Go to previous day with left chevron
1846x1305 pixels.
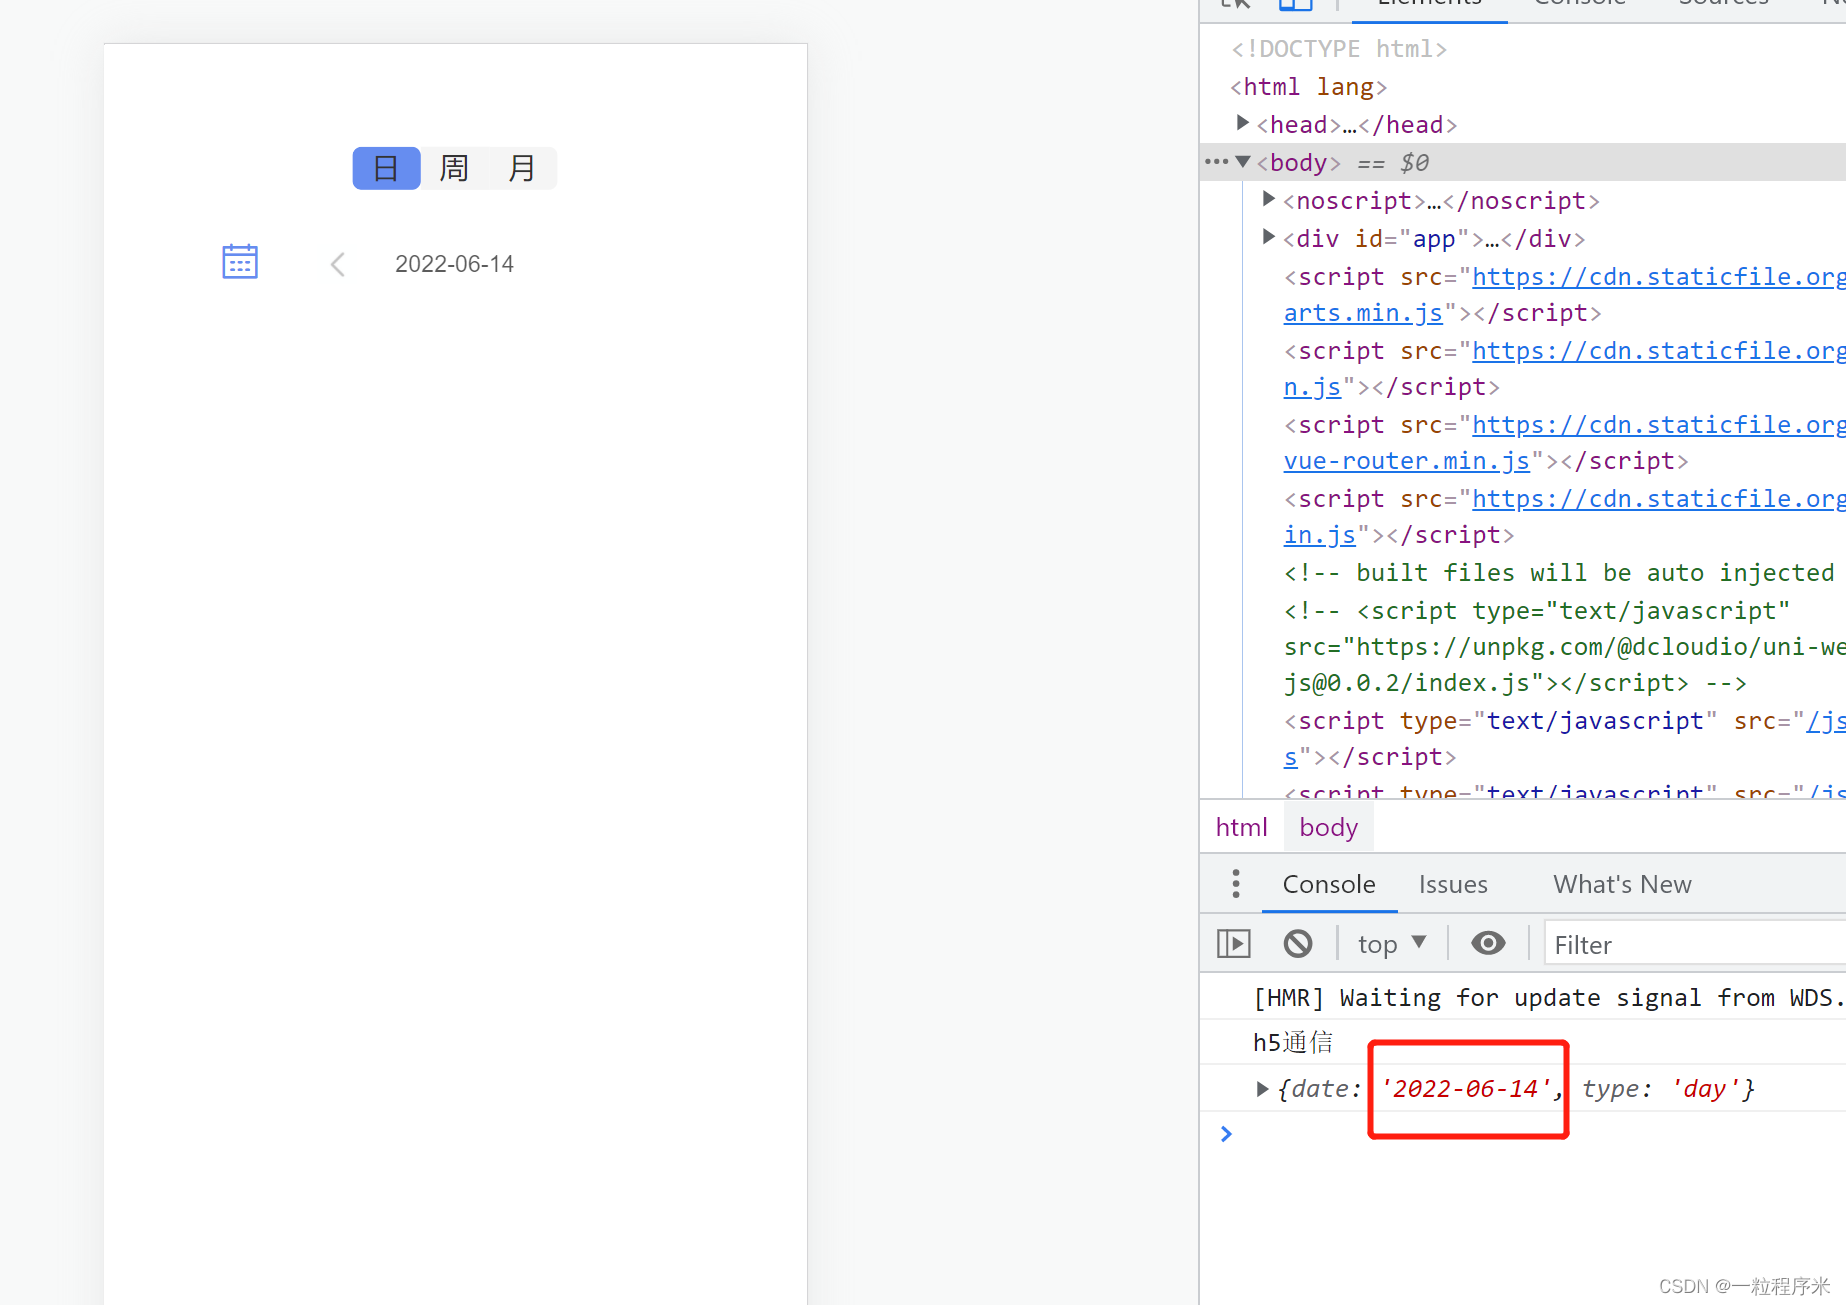pyautogui.click(x=338, y=264)
